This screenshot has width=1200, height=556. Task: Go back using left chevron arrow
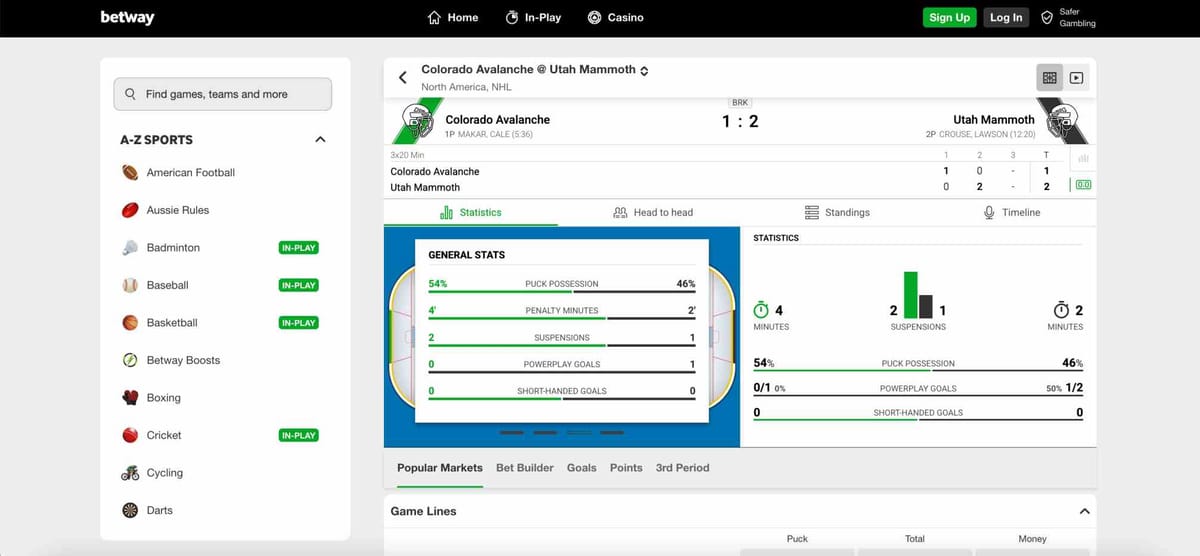pyautogui.click(x=403, y=77)
